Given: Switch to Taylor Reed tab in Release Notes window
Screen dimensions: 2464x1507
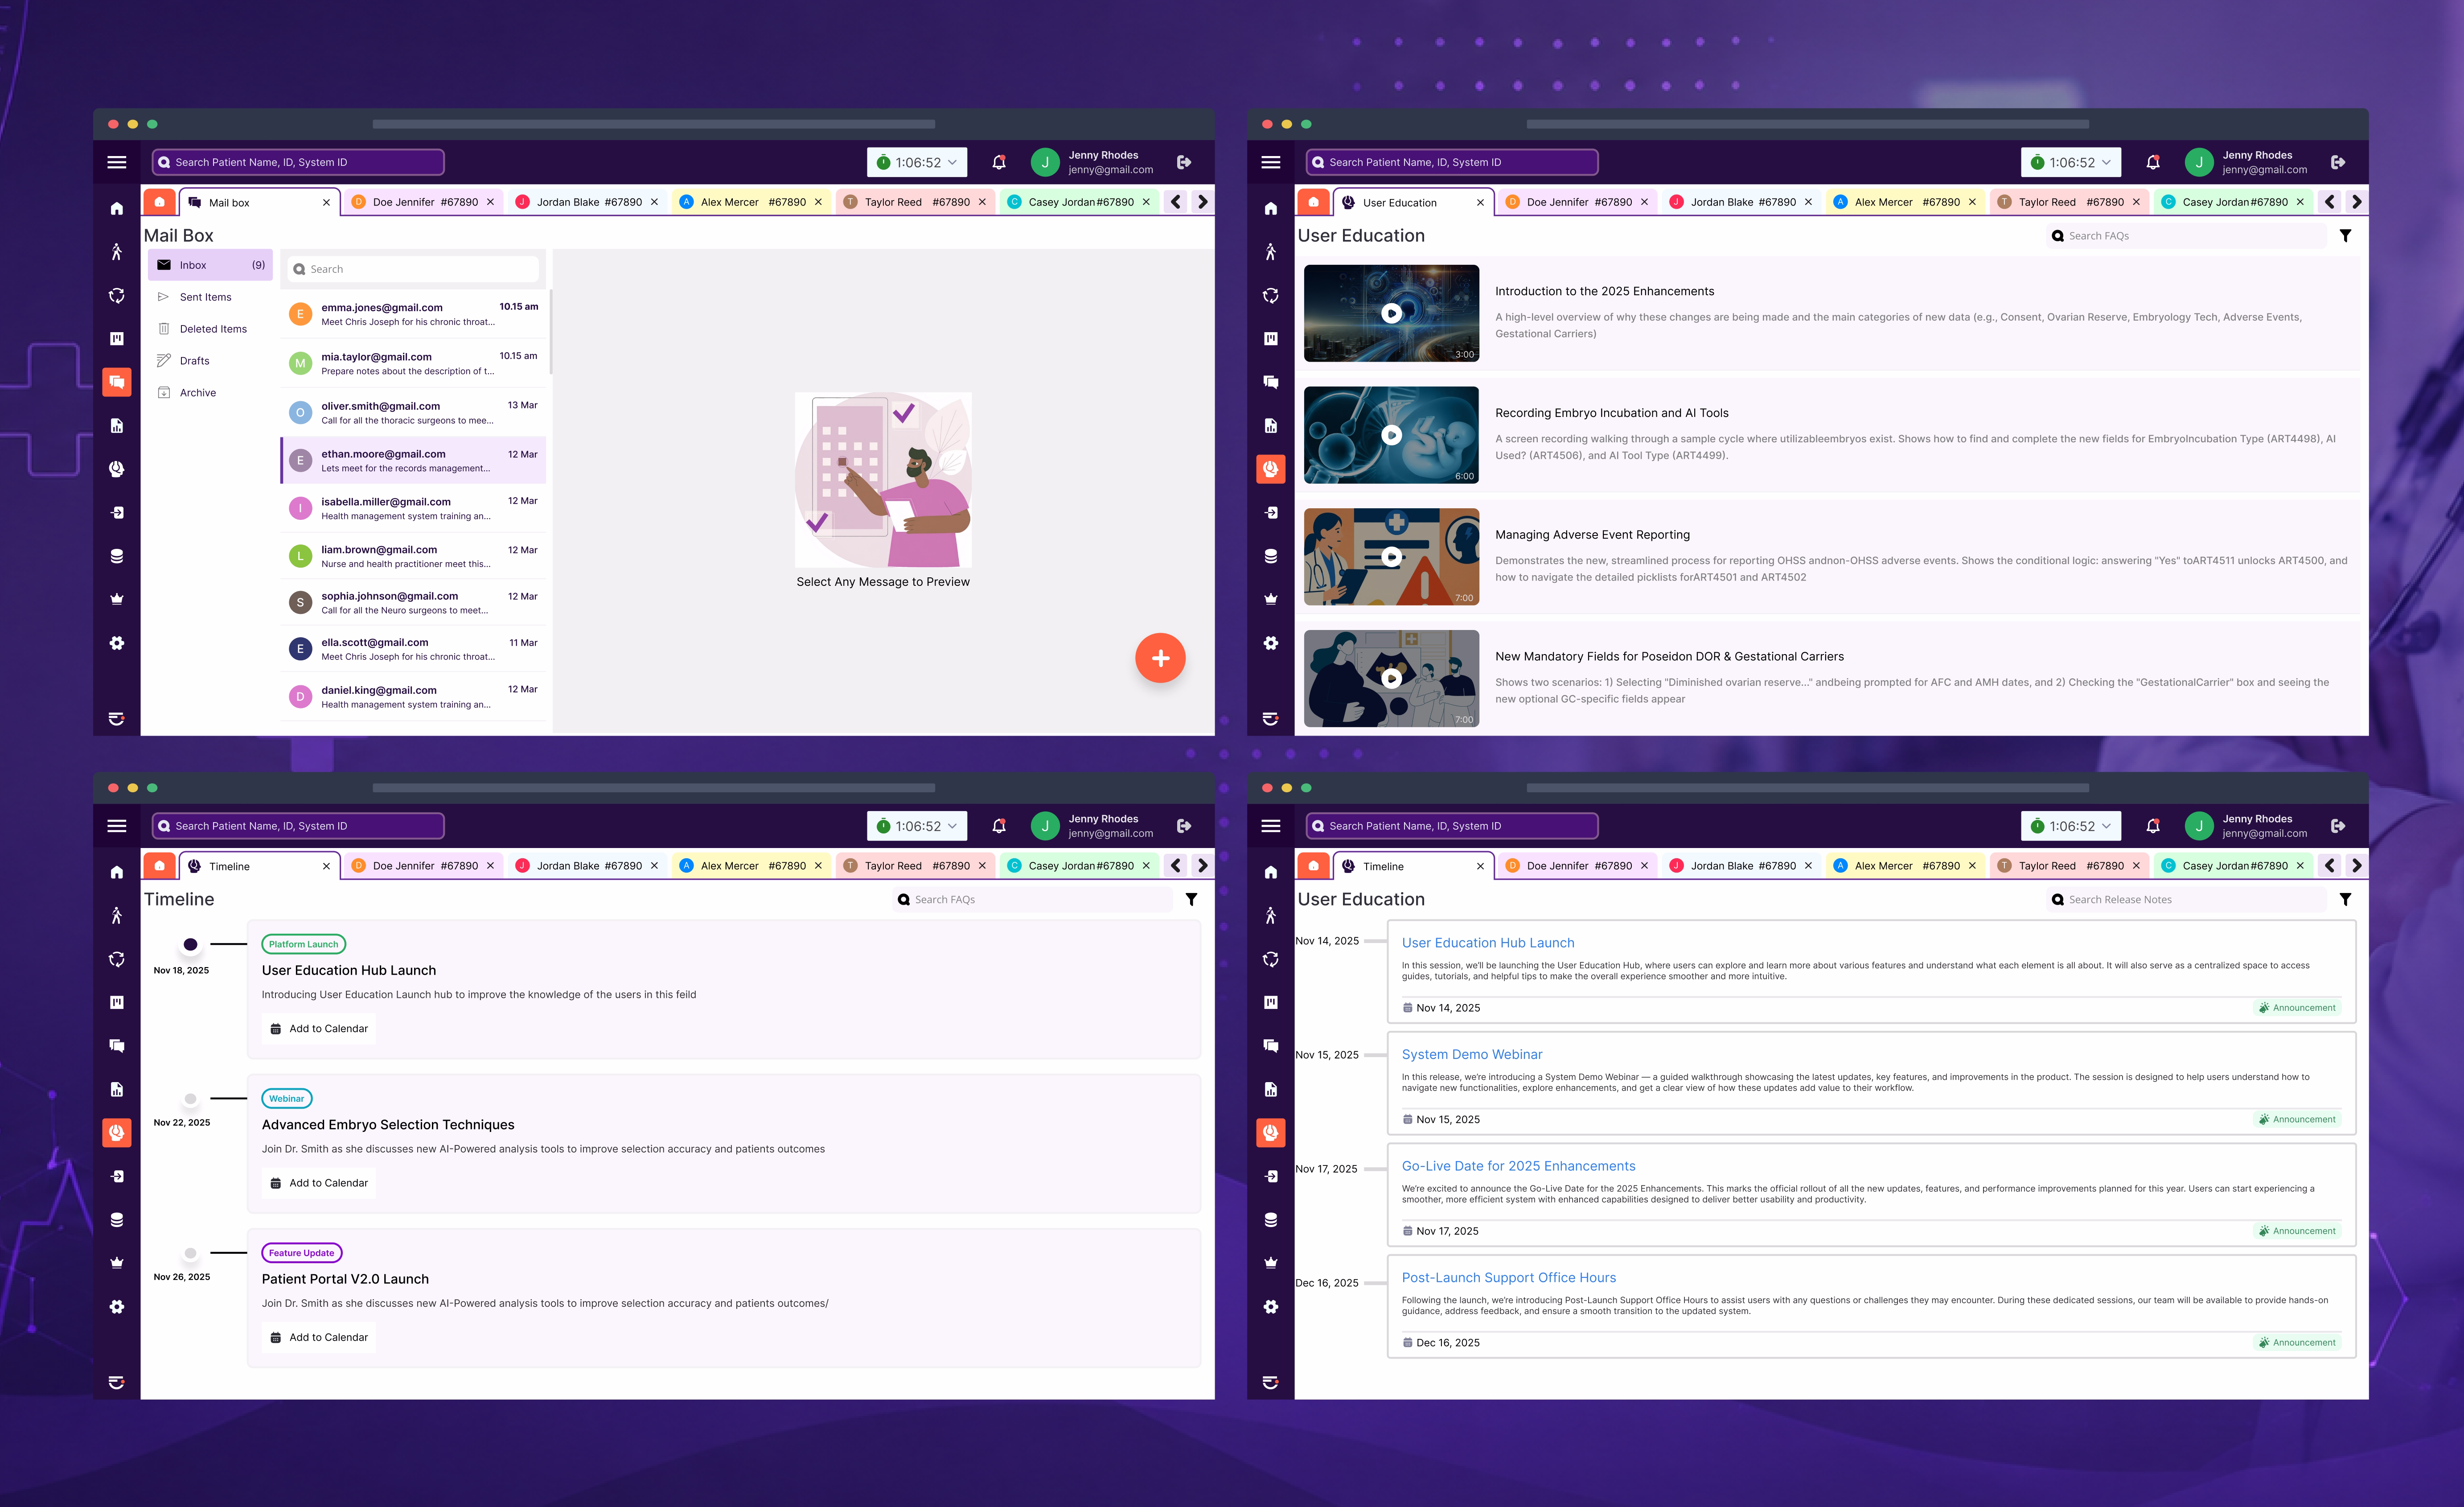Looking at the screenshot, I should (2070, 866).
